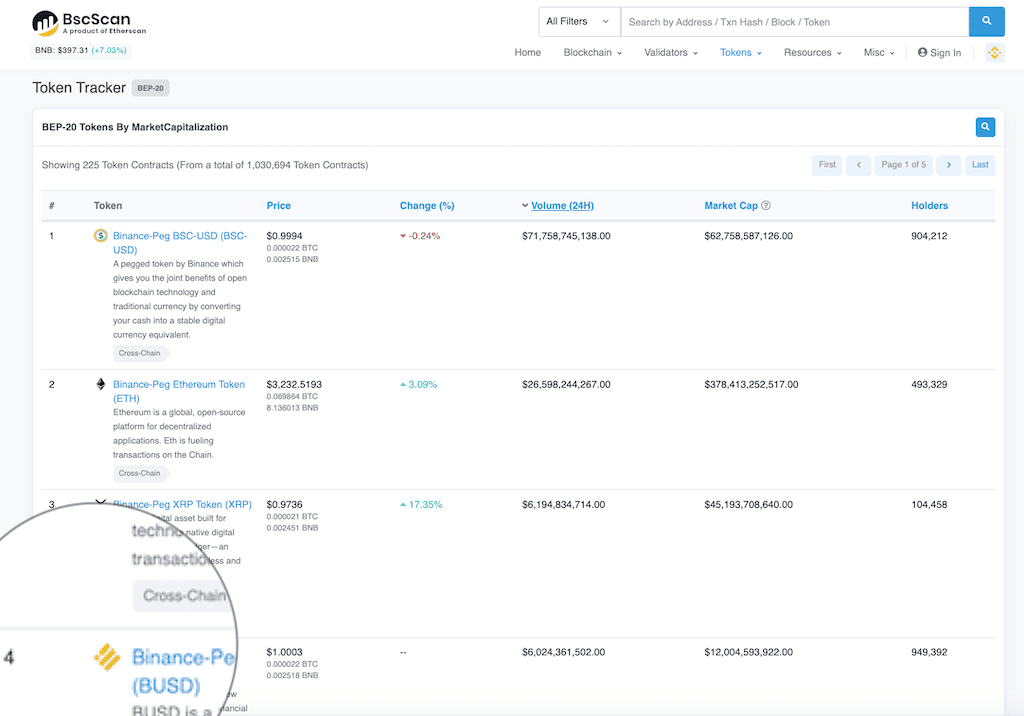Click the BNB price $397.31 indicator
Screen dimensions: 1024x716
click(80, 50)
